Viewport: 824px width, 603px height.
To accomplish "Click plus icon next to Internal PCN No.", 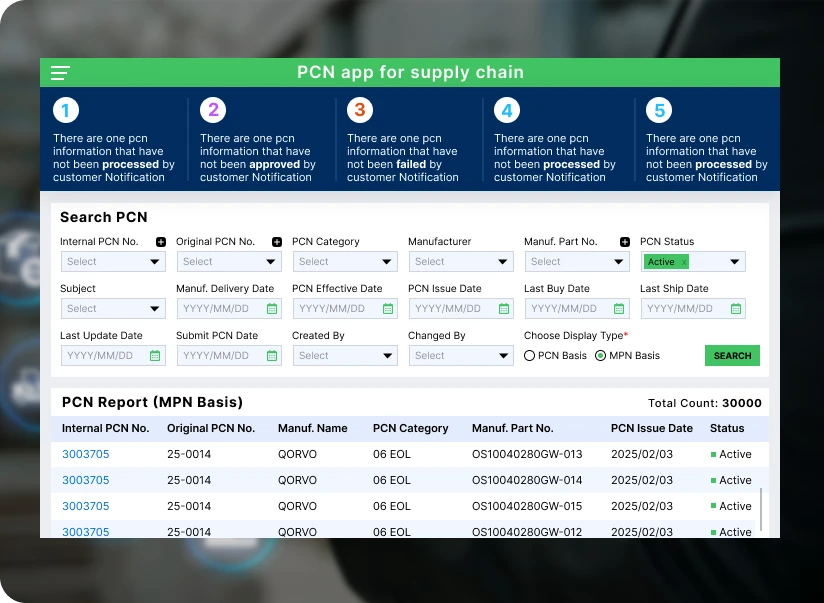I will [161, 242].
